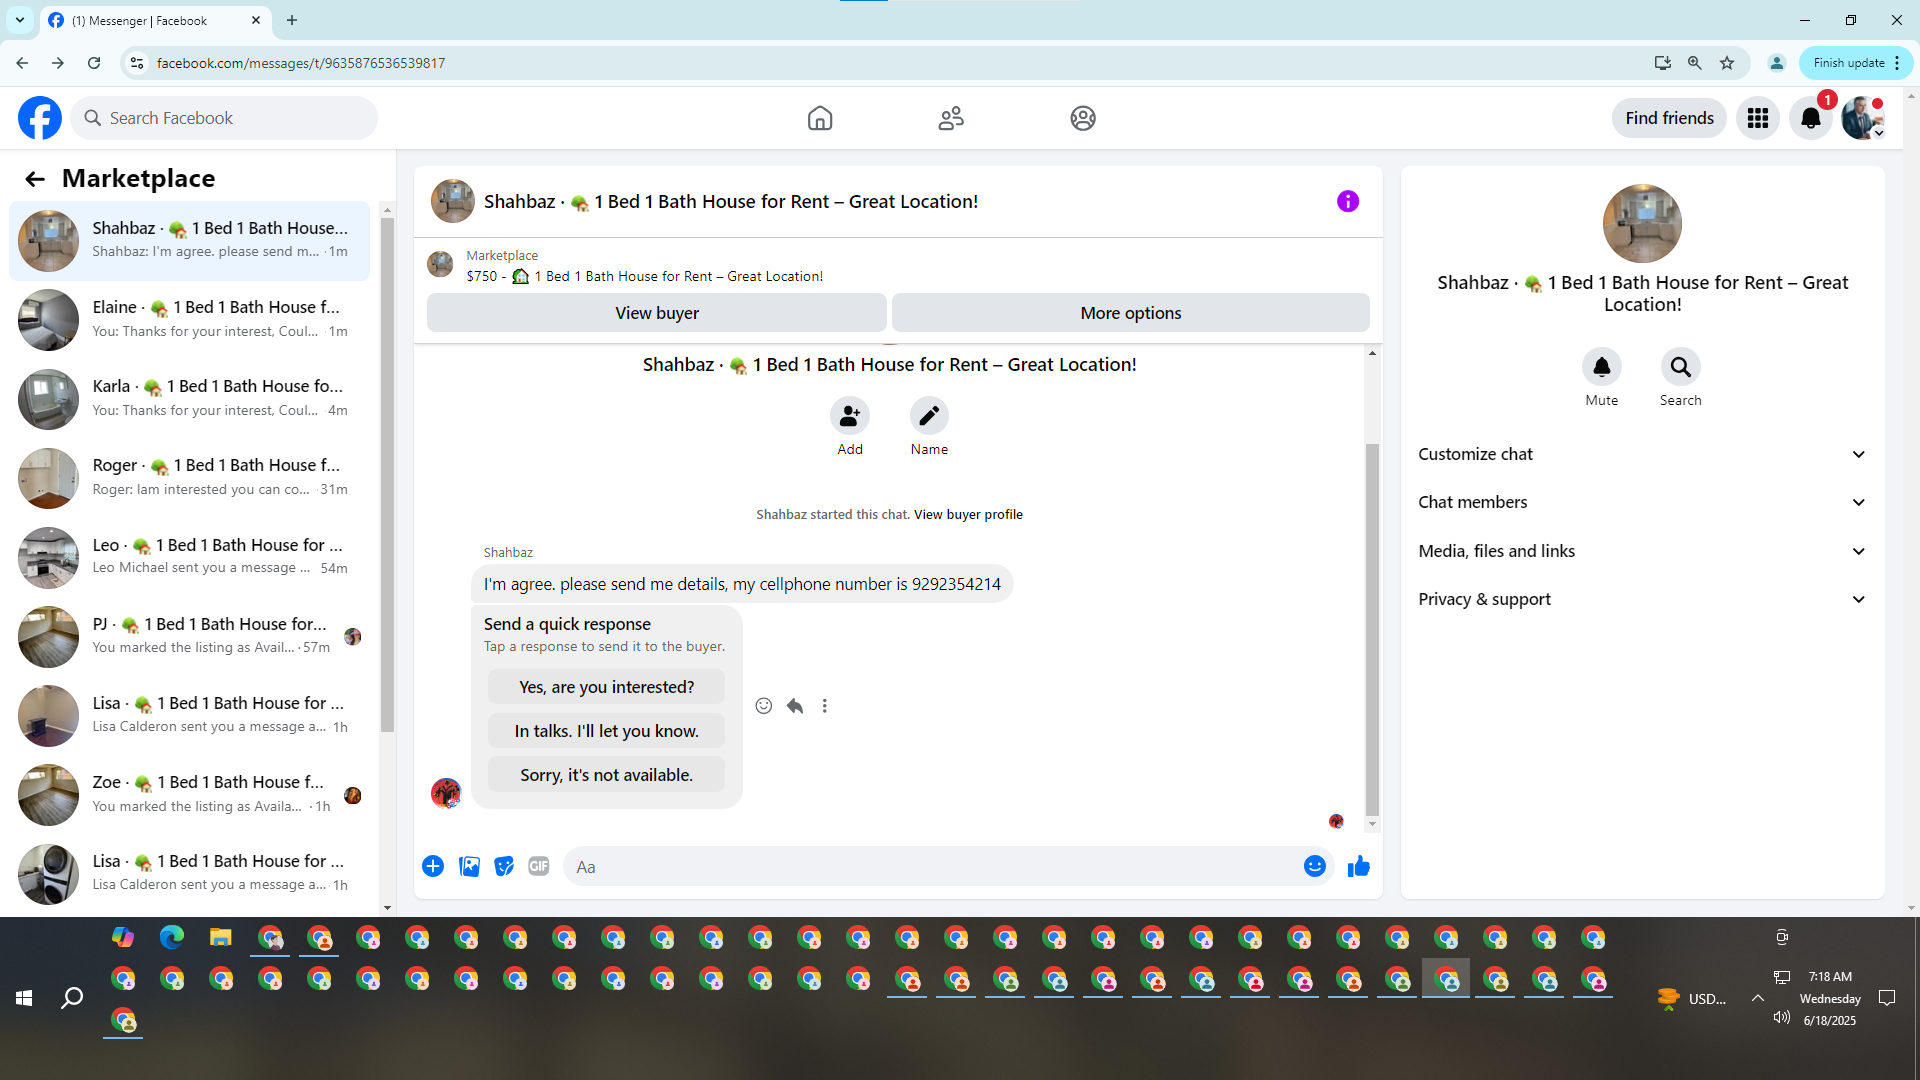Click Finish update in Chrome

pyautogui.click(x=1855, y=63)
